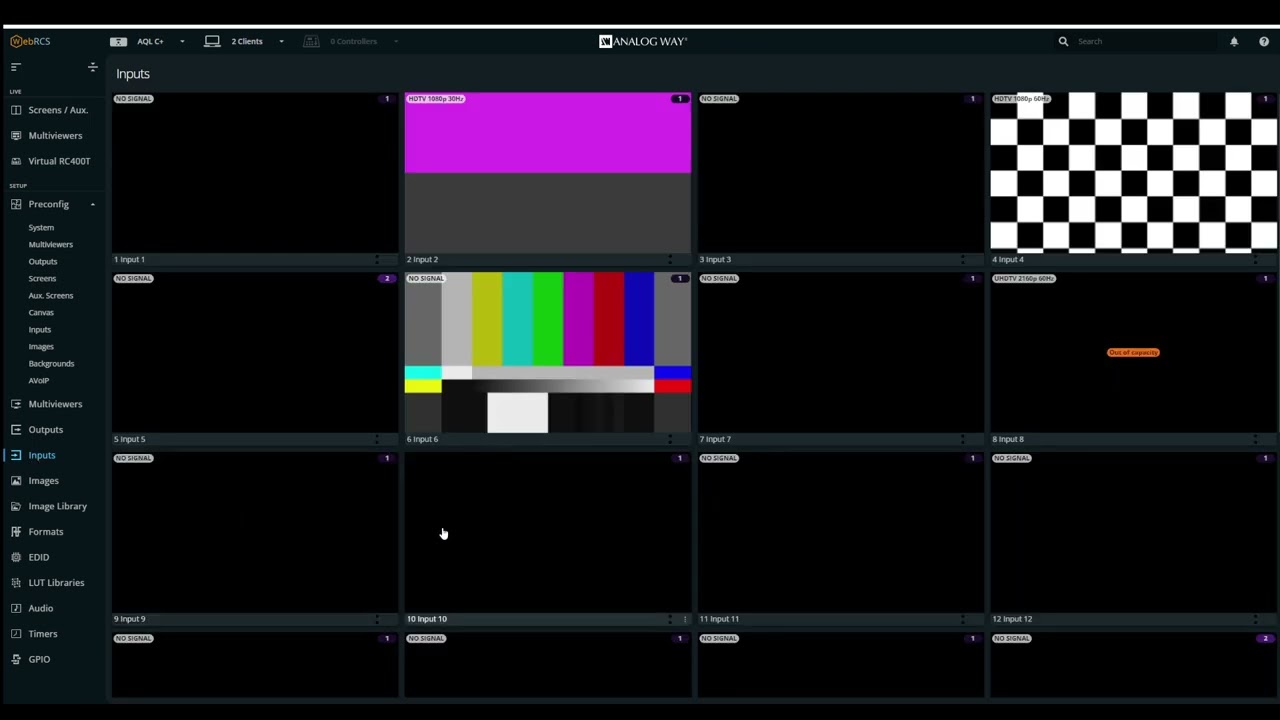Click the EDID chip icon
Viewport: 1280px width, 720px height.
pyautogui.click(x=16, y=557)
